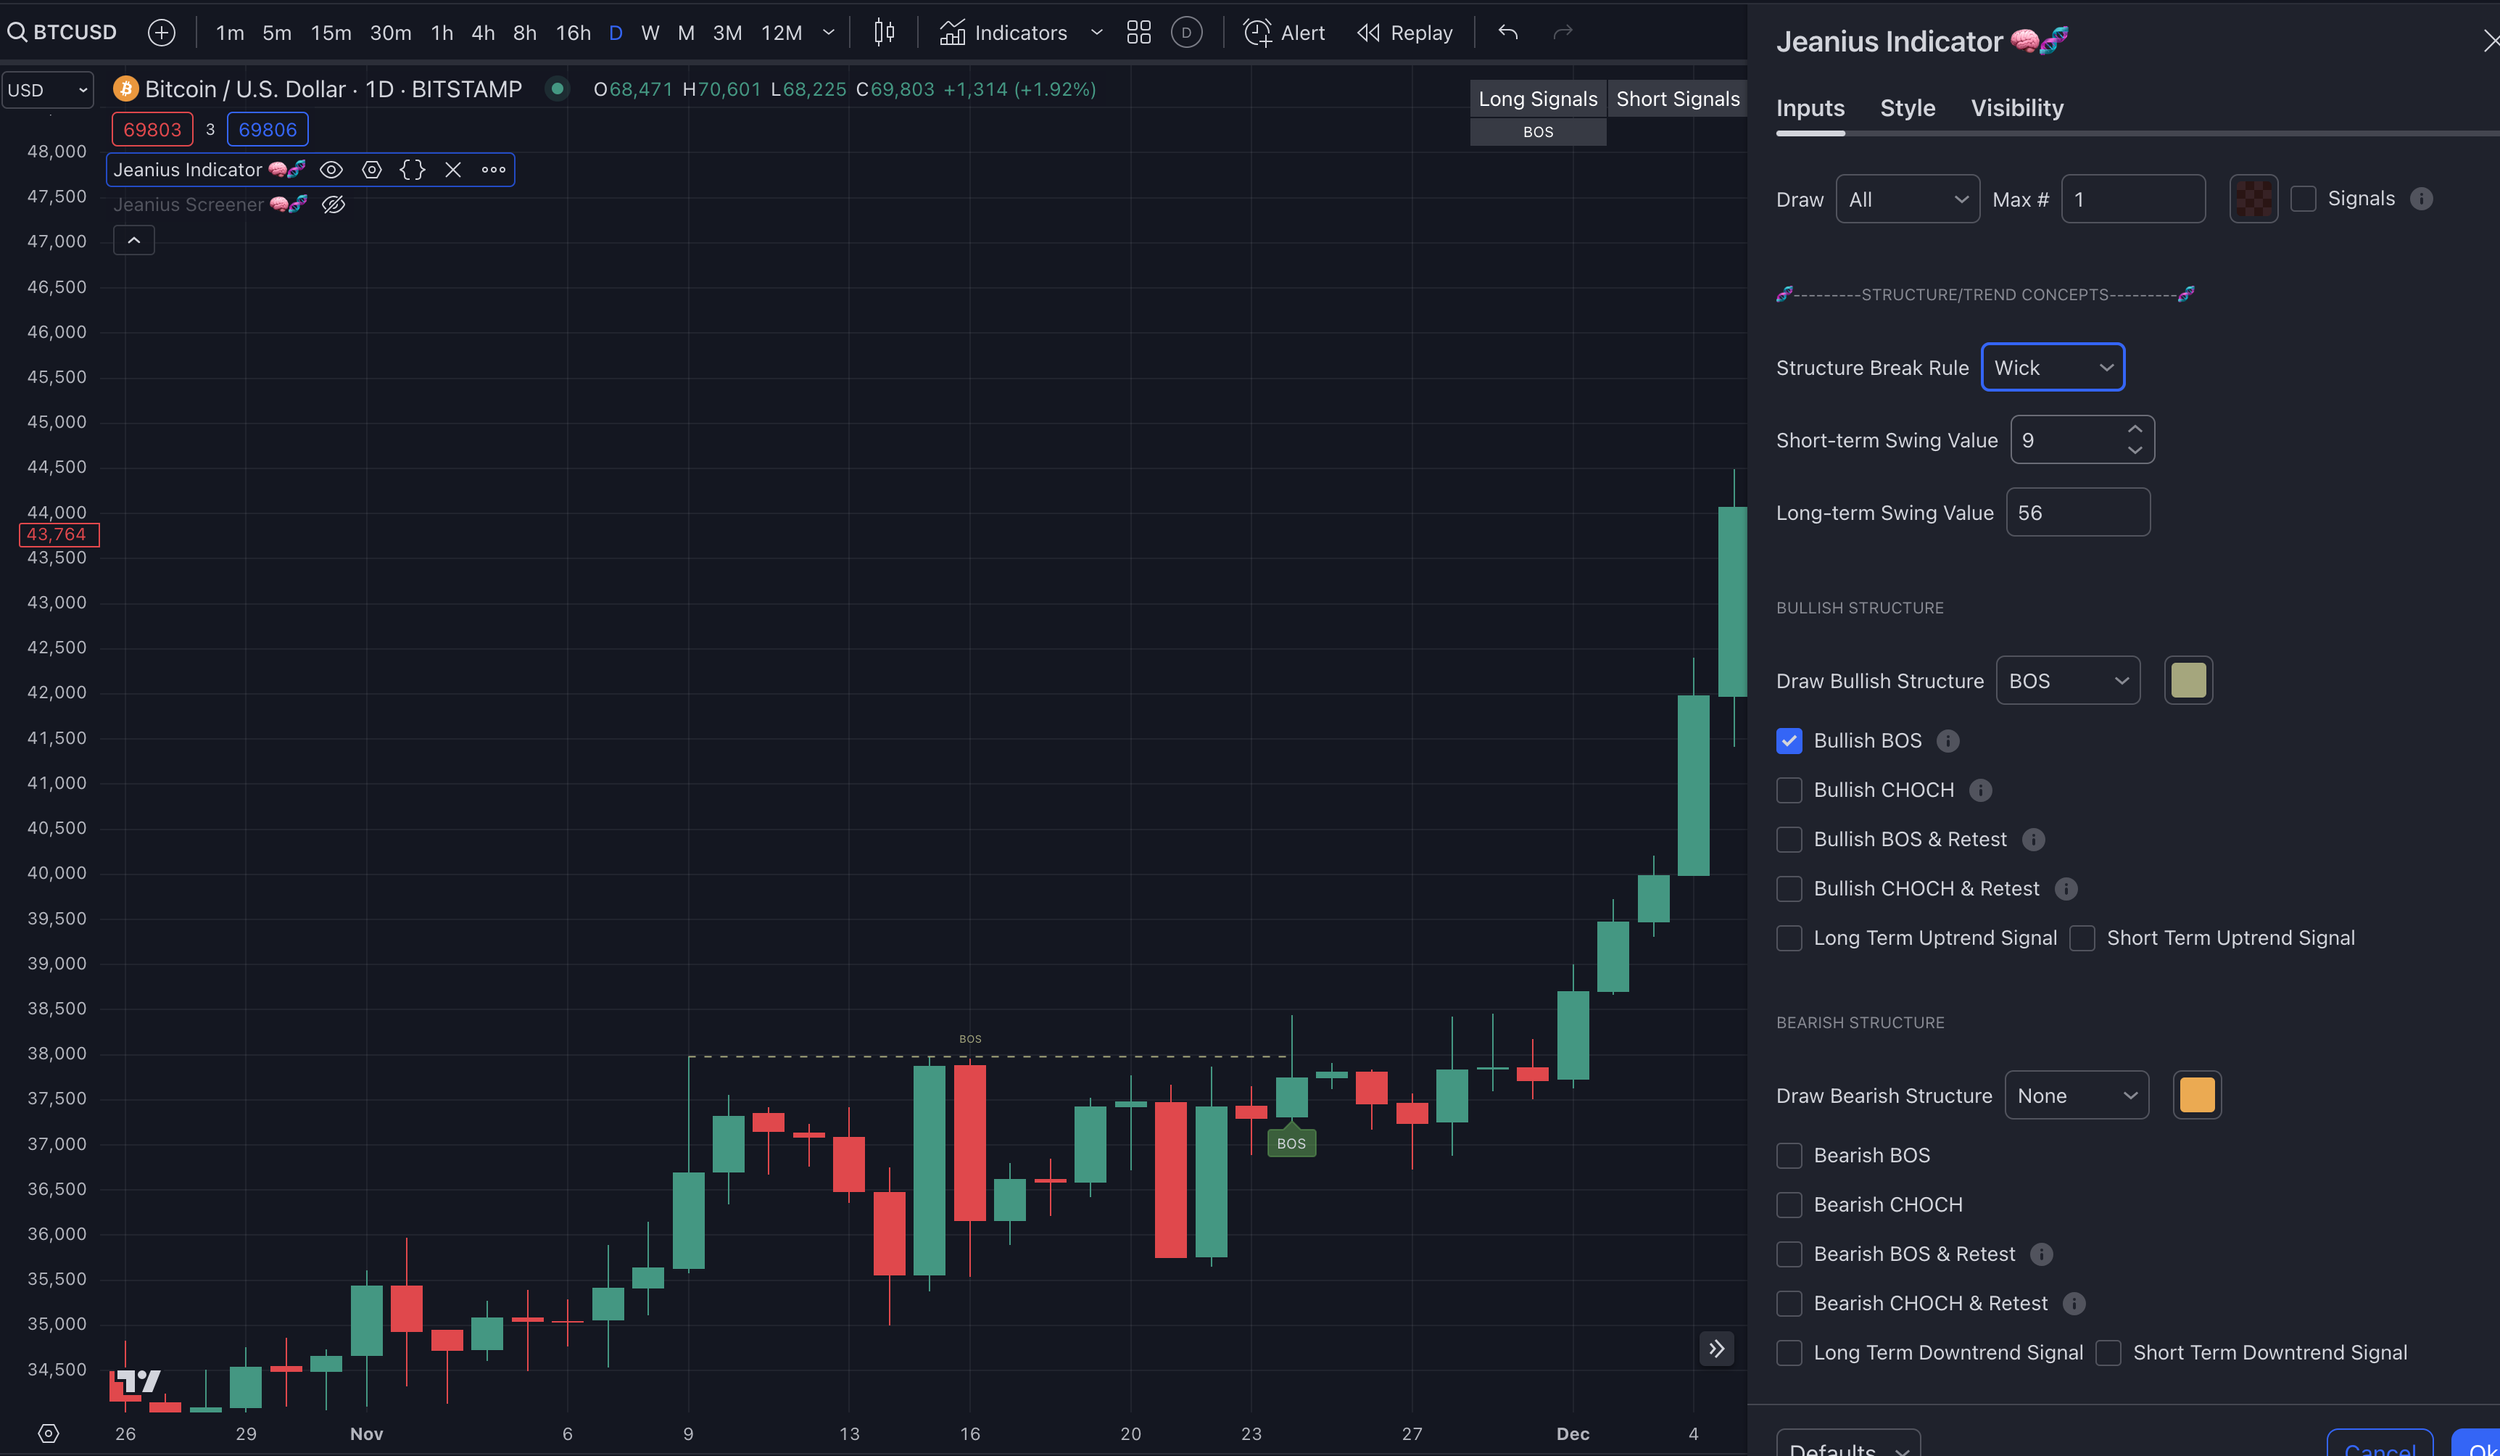Check Bullish BOS & Retest
The image size is (2500, 1456).
point(1788,840)
